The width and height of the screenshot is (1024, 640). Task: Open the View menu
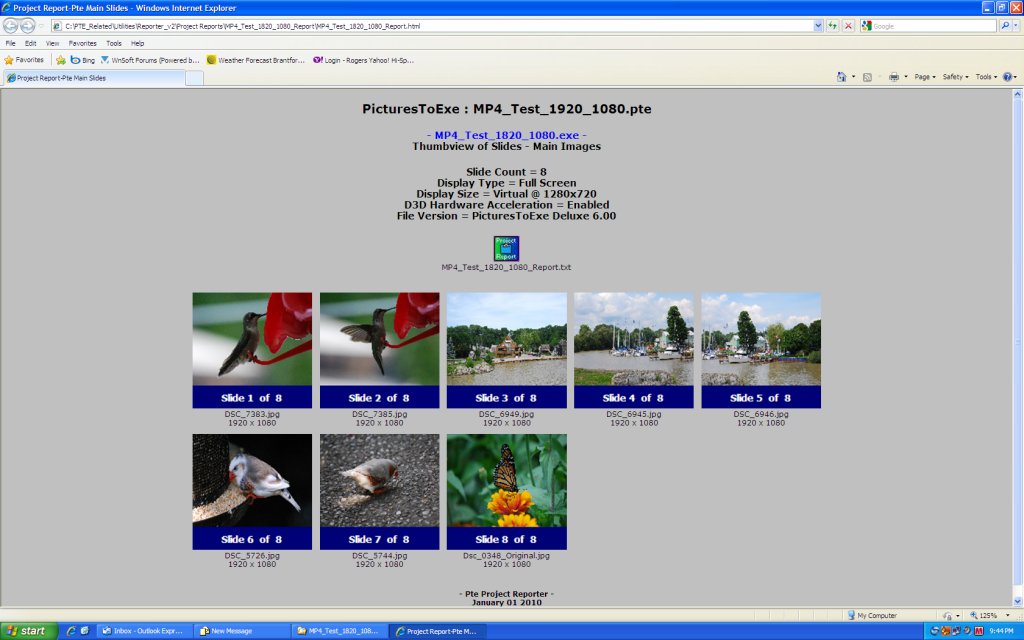point(52,43)
